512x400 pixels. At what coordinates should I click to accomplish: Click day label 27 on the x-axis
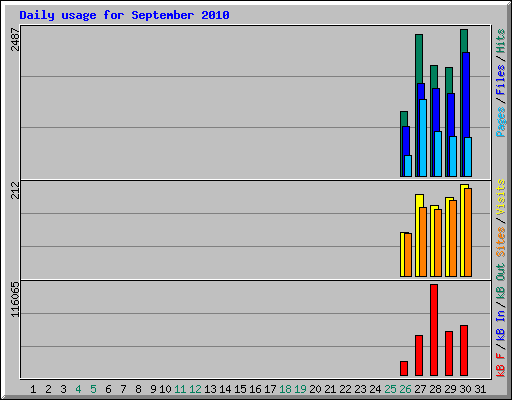click(420, 389)
